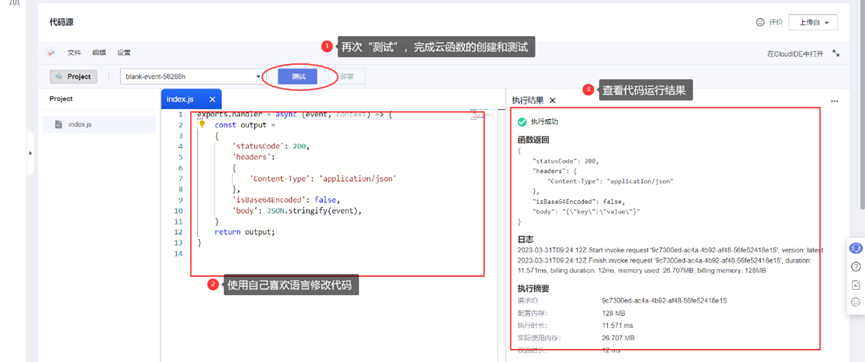Click line number 7 in the gutter

[180, 179]
